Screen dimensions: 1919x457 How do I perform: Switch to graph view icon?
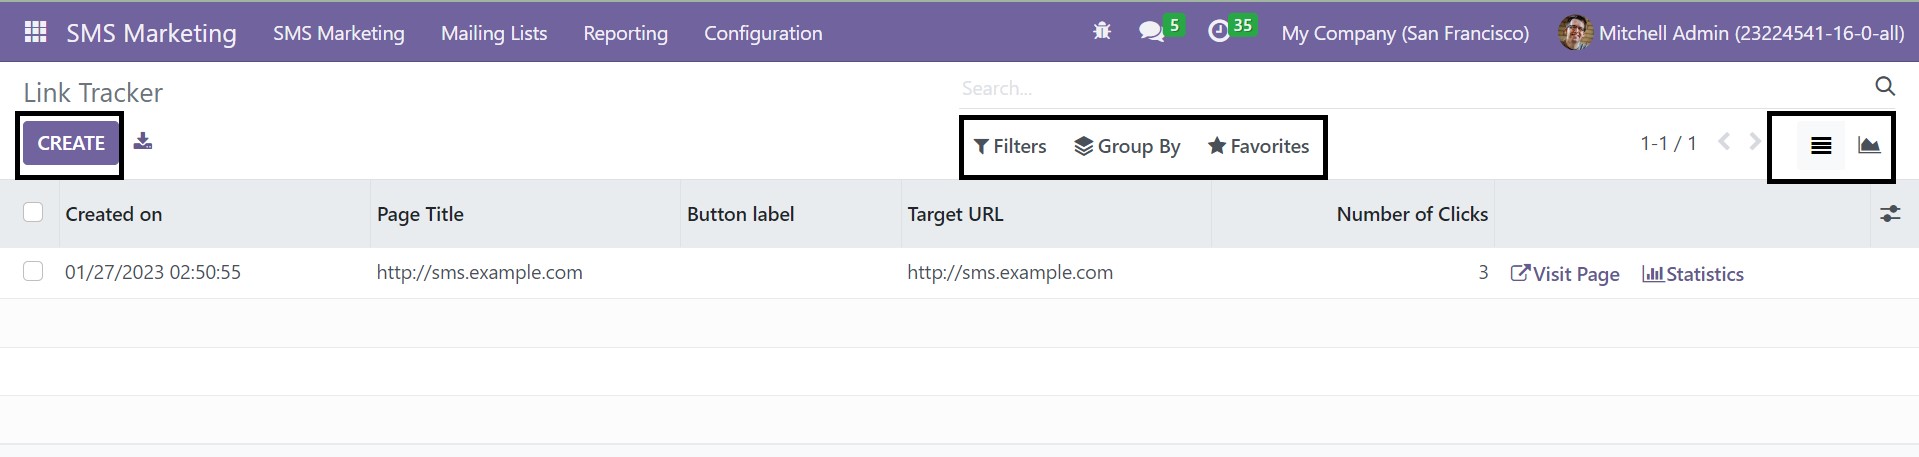tap(1869, 146)
